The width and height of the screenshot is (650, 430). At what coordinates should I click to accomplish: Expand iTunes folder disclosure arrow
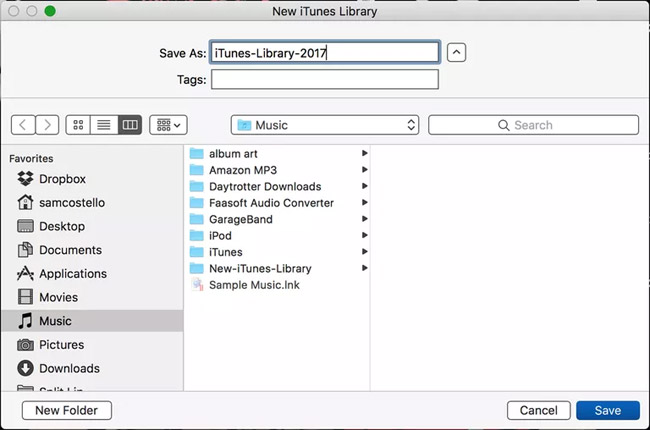point(364,251)
